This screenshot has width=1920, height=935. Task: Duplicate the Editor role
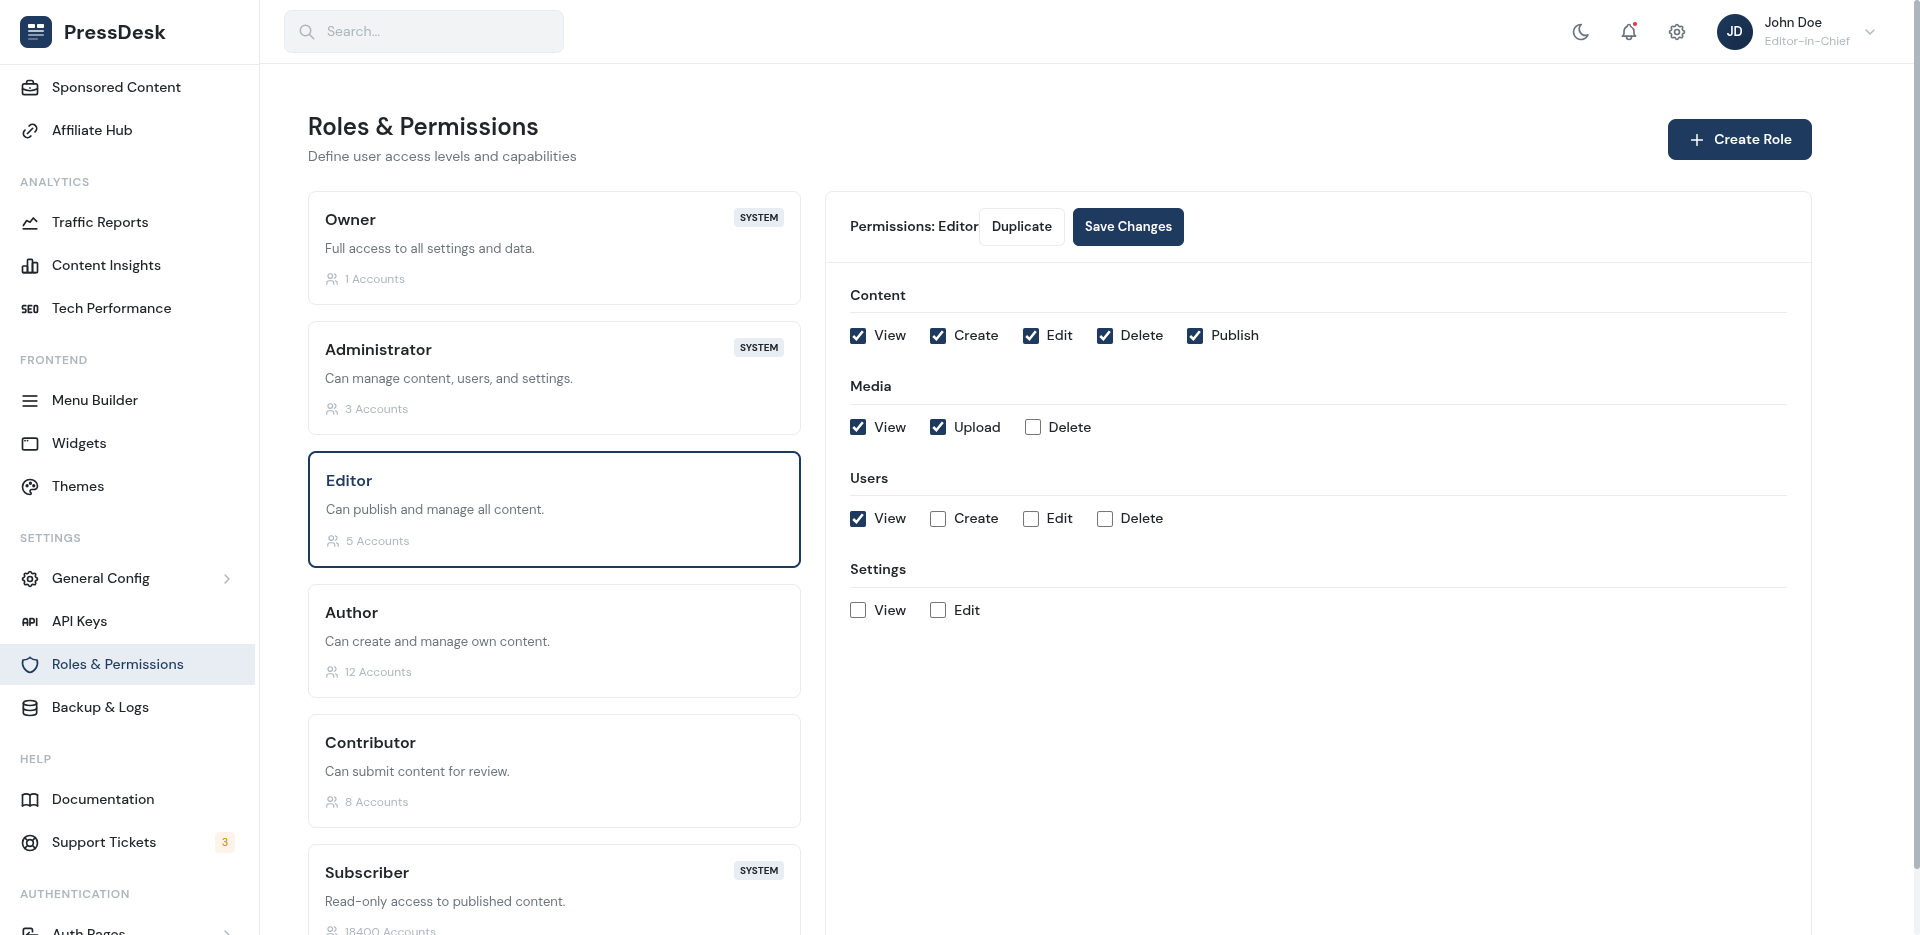(1021, 226)
